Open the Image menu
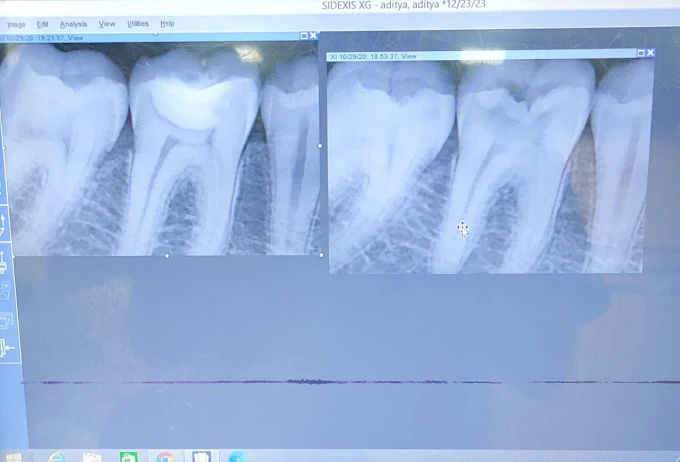The width and height of the screenshot is (680, 462). click(16, 24)
